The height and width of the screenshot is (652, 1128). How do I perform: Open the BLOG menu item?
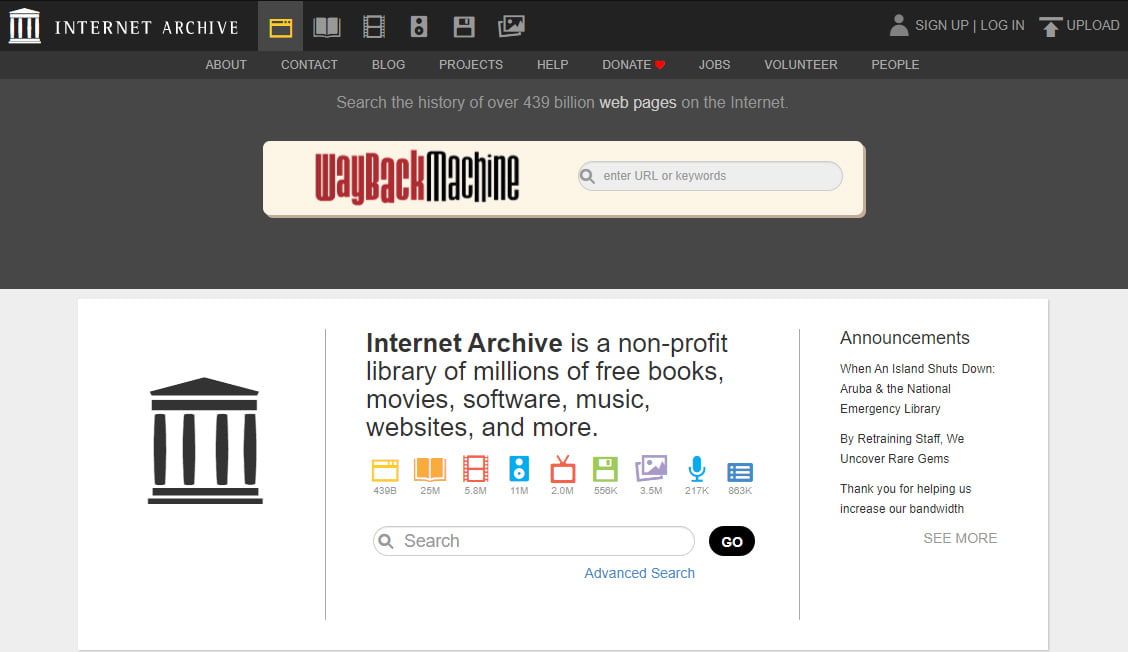(x=388, y=65)
